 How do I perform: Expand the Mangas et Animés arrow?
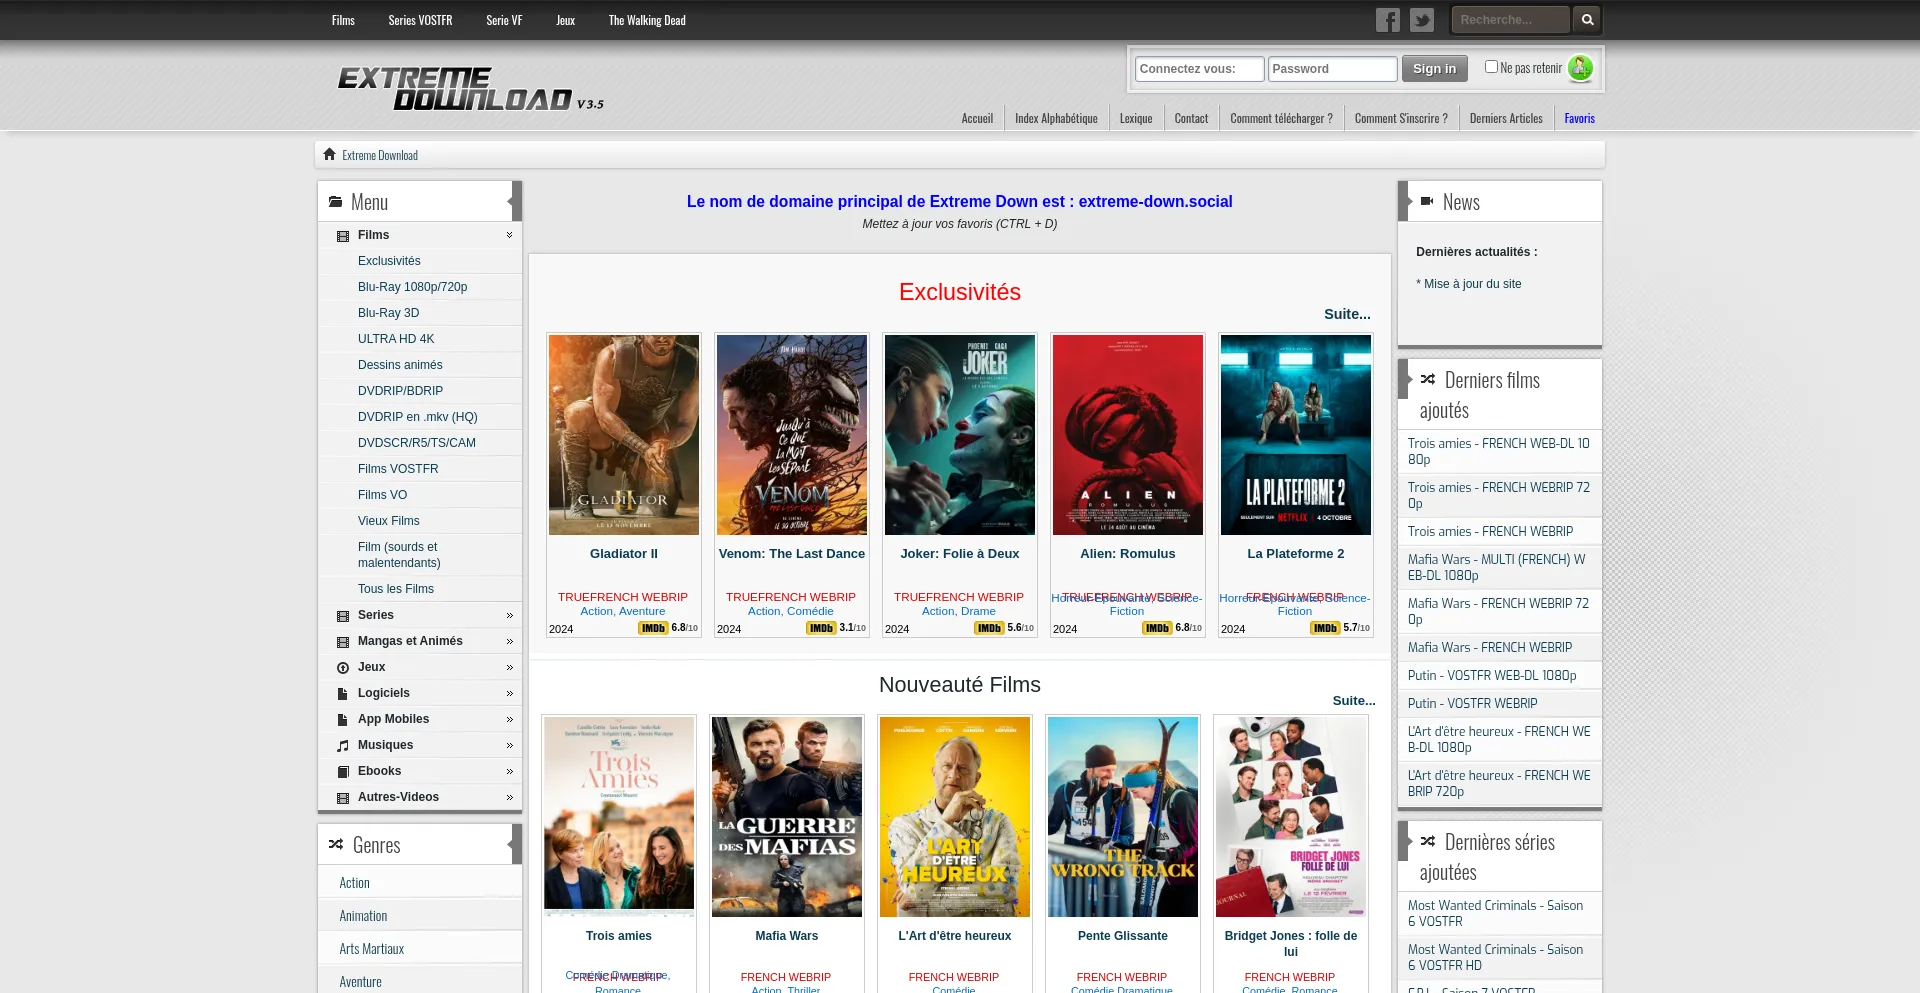(x=509, y=642)
